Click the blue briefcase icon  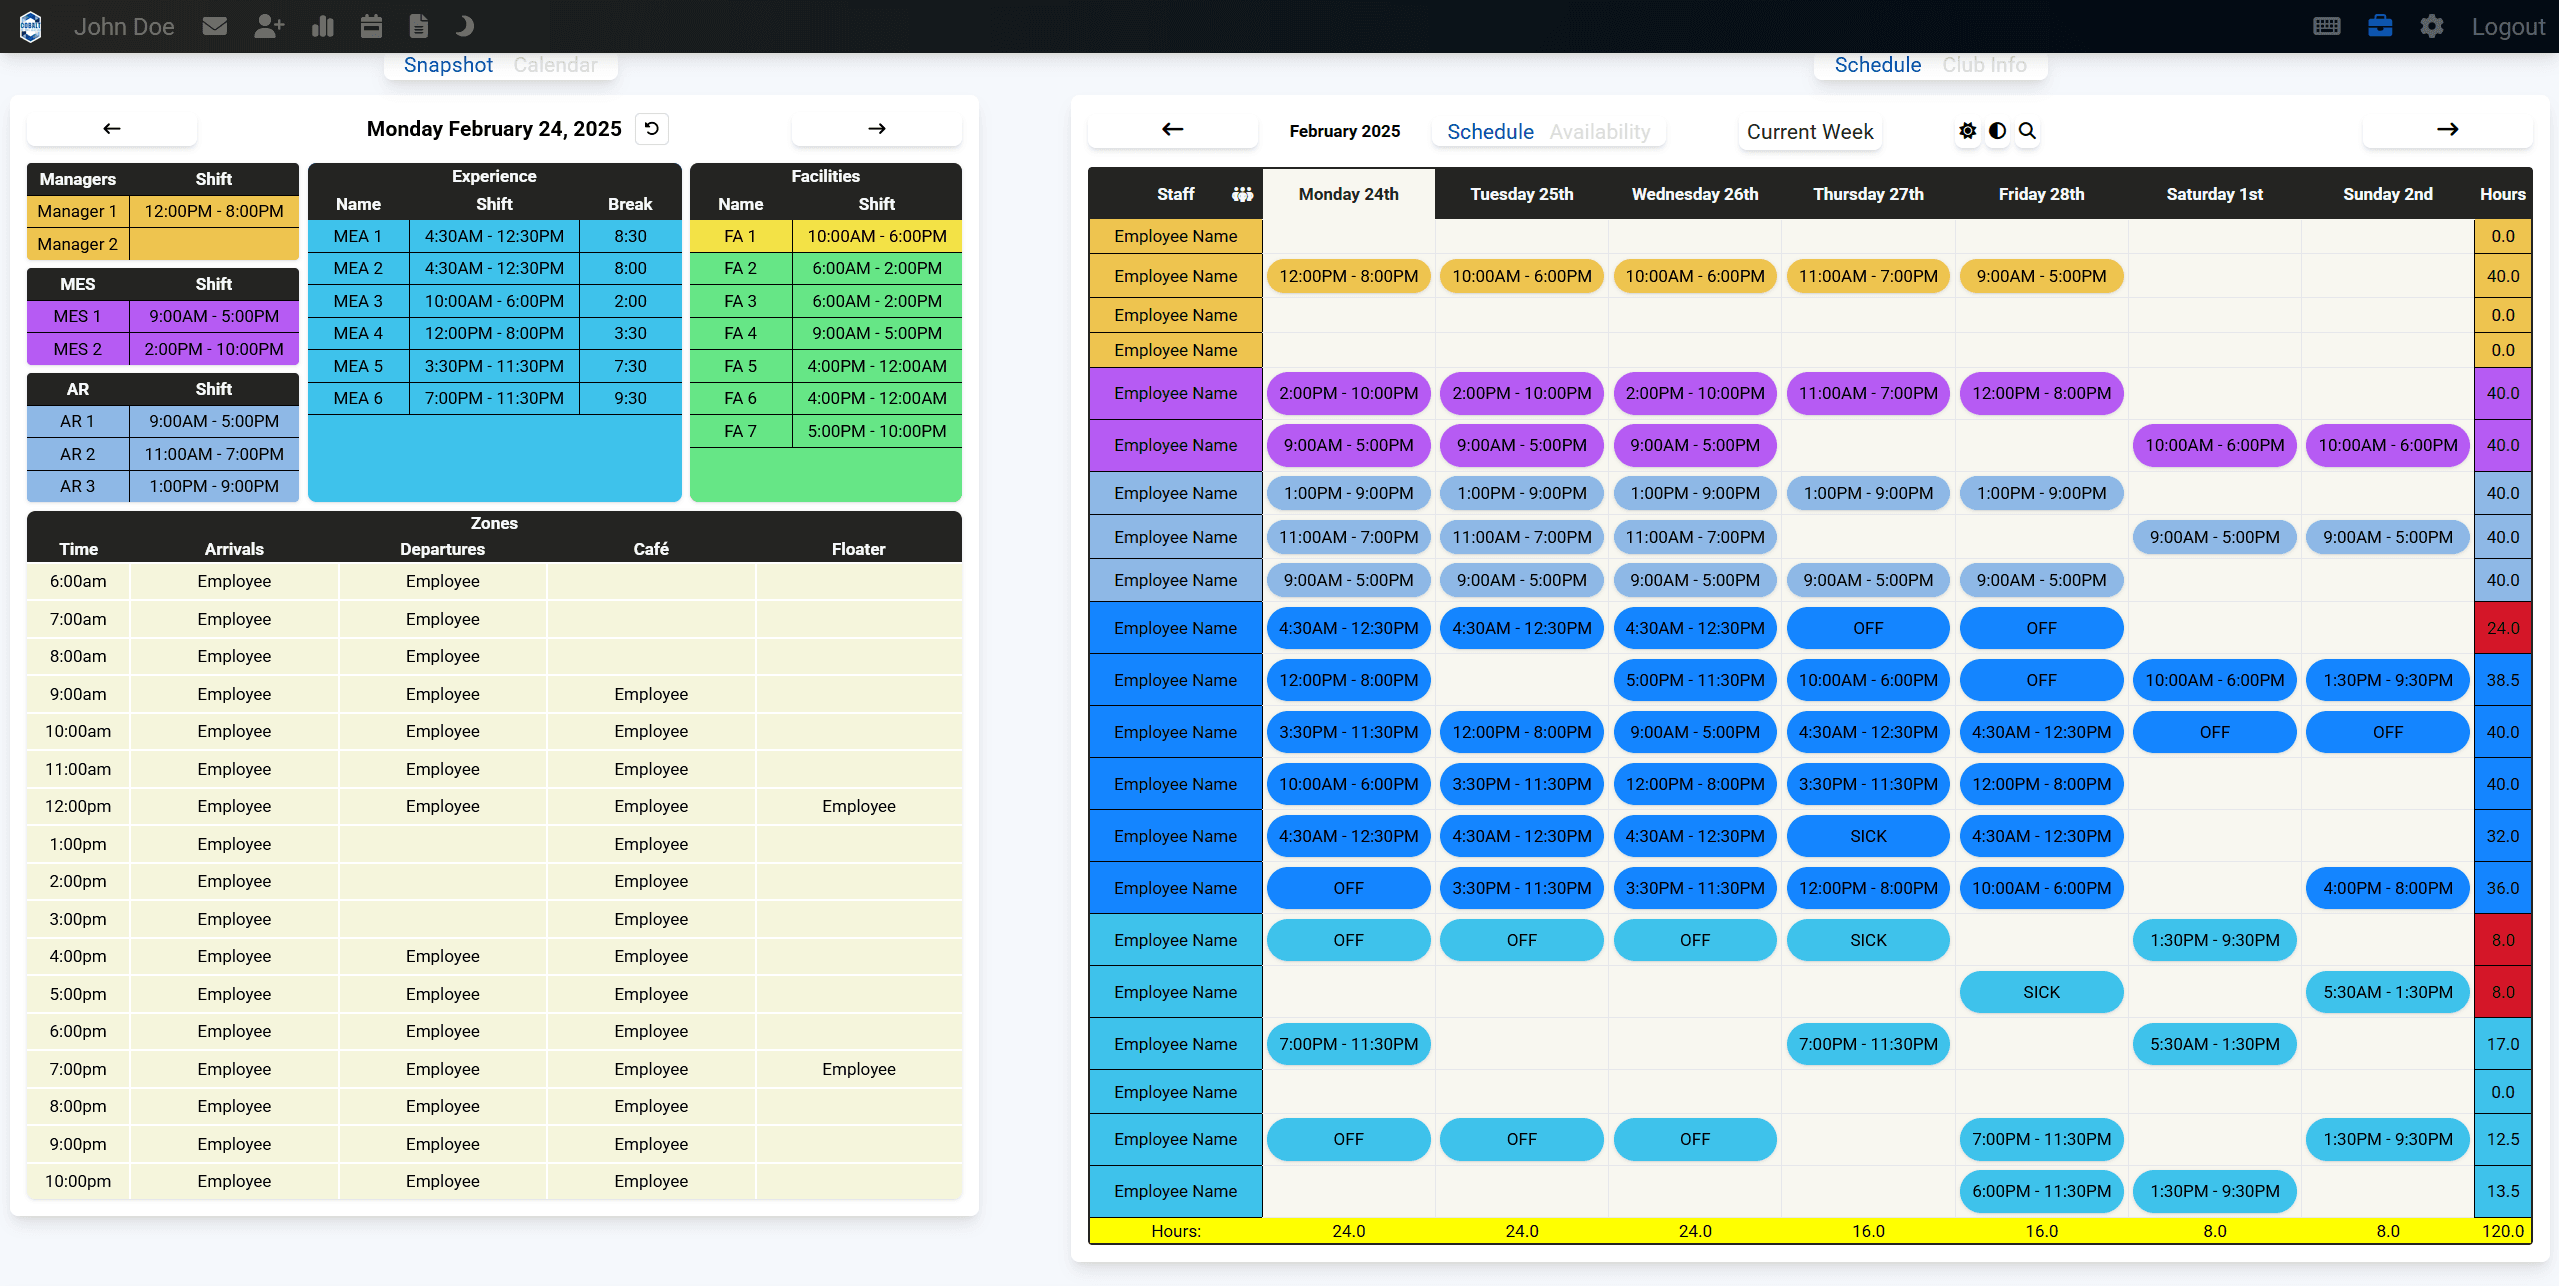point(2380,25)
